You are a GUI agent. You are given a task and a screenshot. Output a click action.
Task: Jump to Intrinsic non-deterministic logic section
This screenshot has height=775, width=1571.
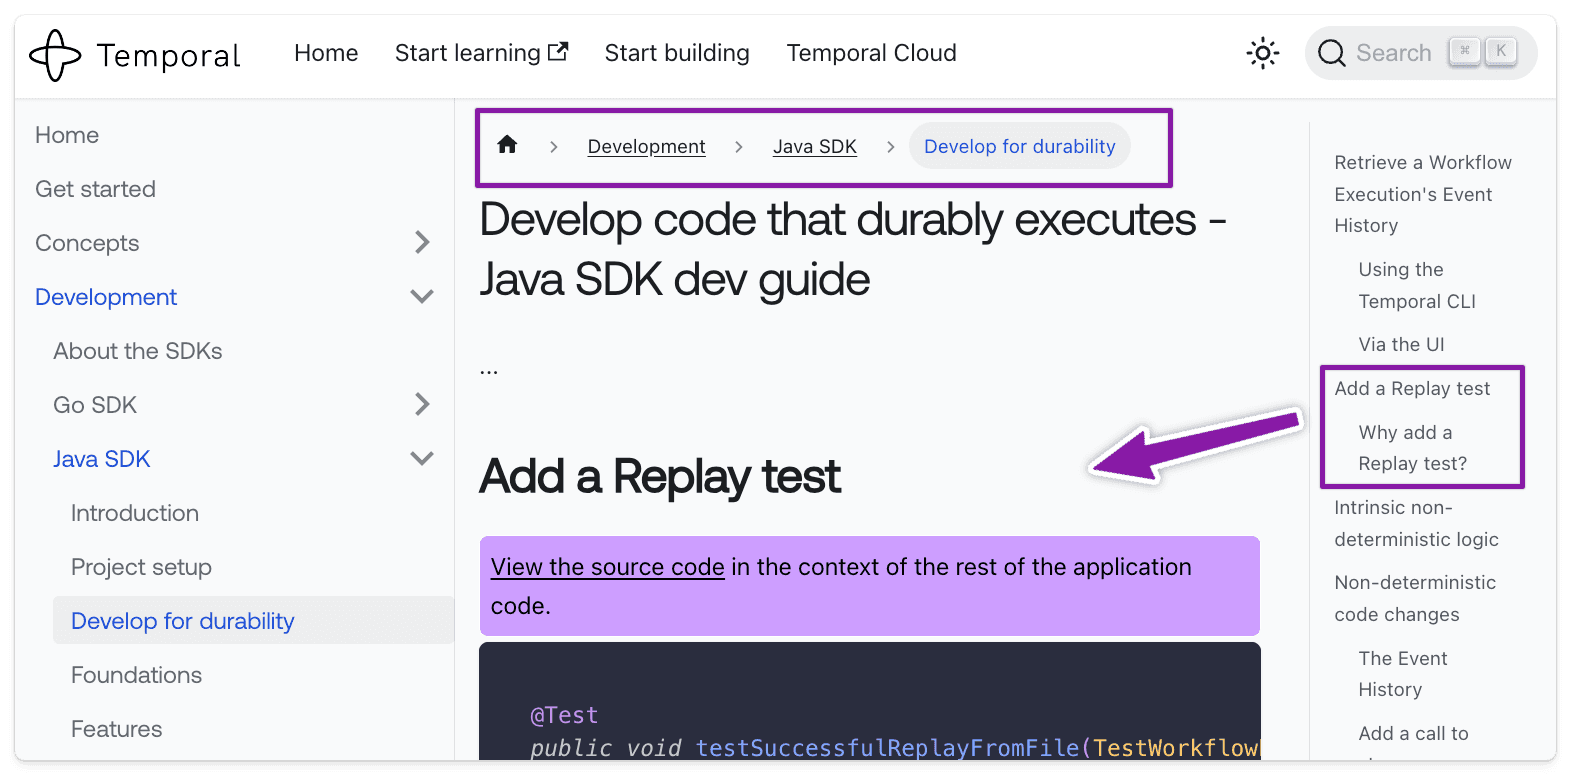point(1416,523)
